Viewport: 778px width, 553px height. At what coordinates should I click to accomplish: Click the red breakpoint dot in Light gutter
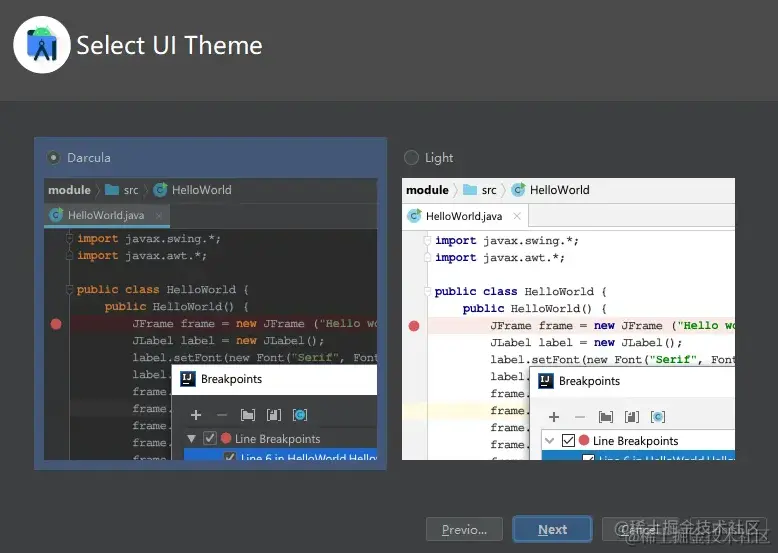click(414, 326)
